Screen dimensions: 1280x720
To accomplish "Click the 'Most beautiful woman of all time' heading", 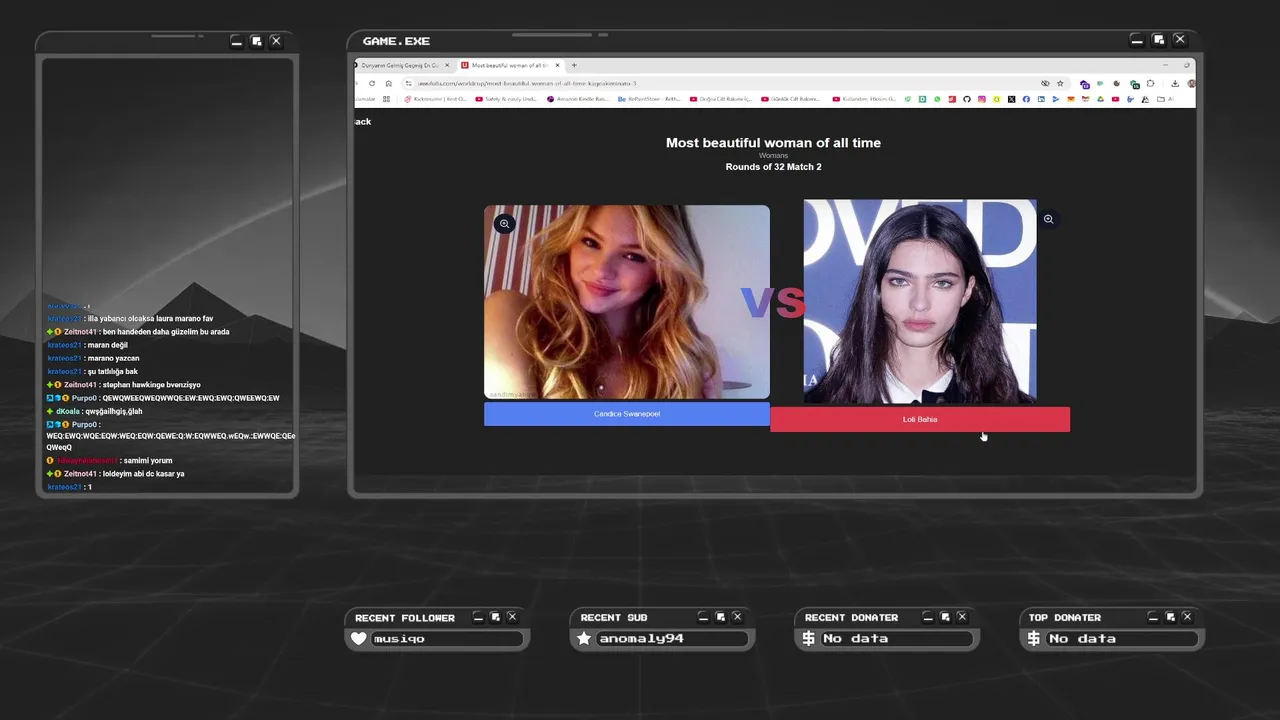I will pyautogui.click(x=773, y=143).
